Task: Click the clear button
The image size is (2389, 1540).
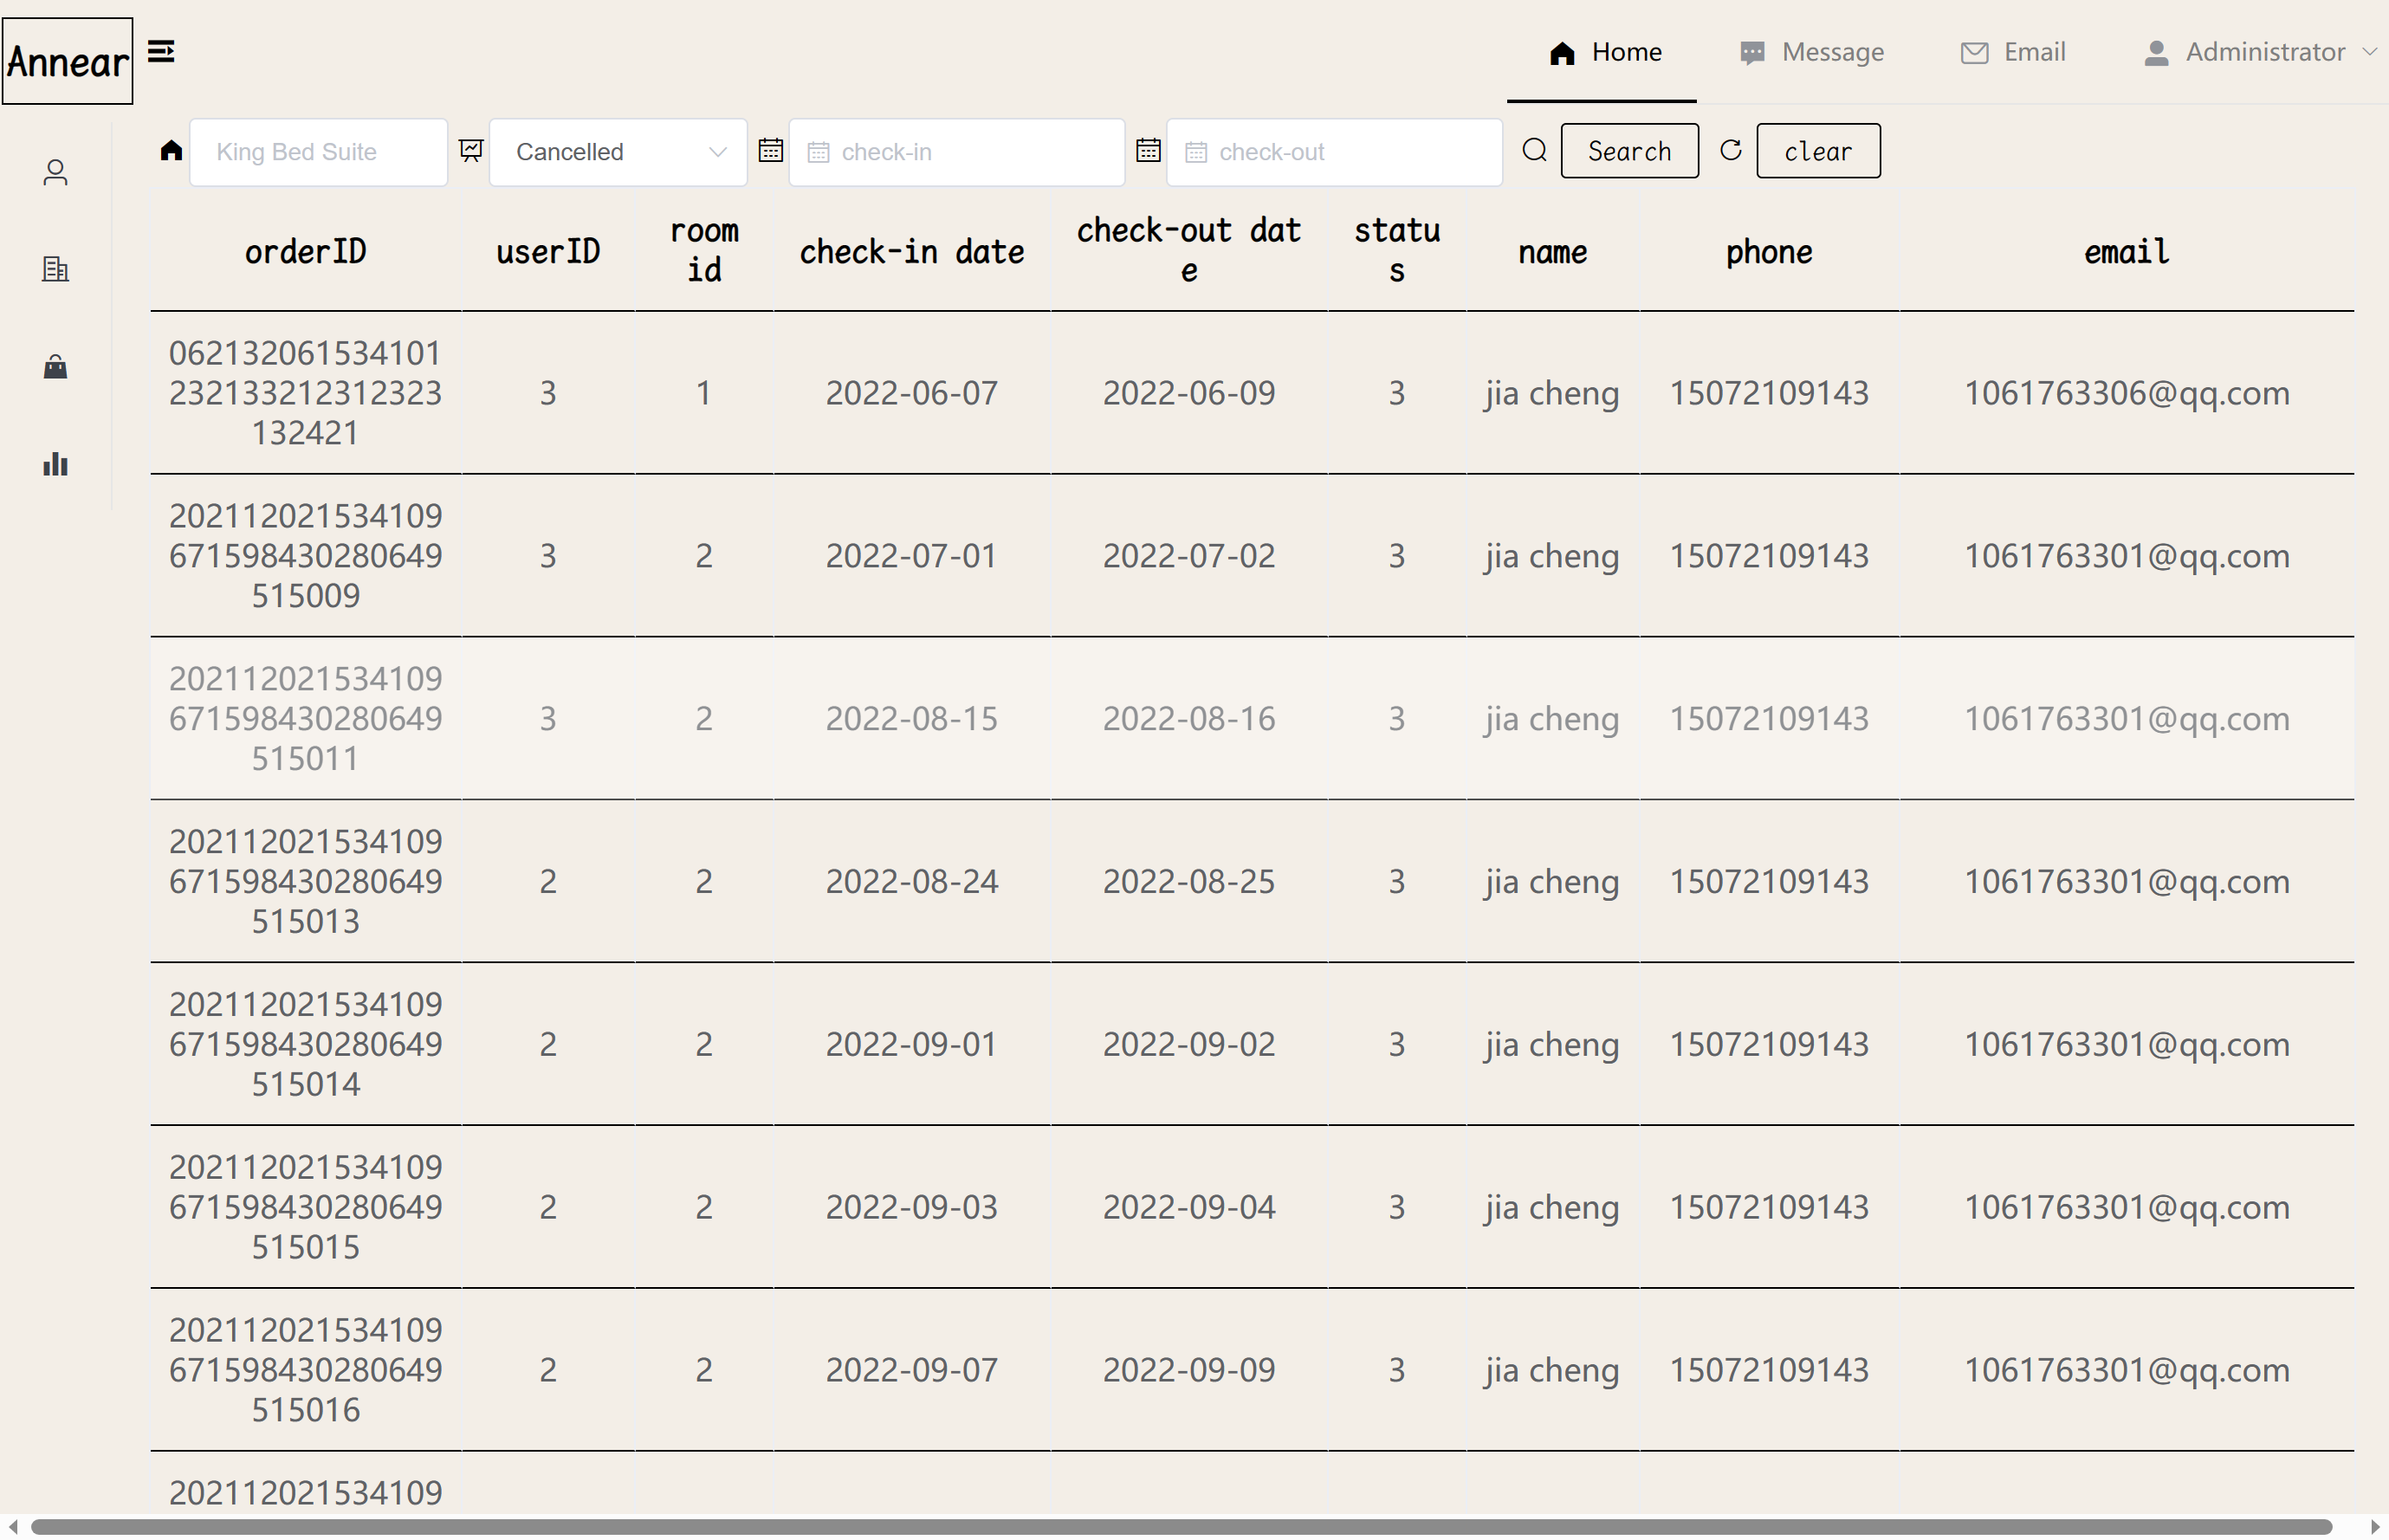Action: coord(1818,151)
